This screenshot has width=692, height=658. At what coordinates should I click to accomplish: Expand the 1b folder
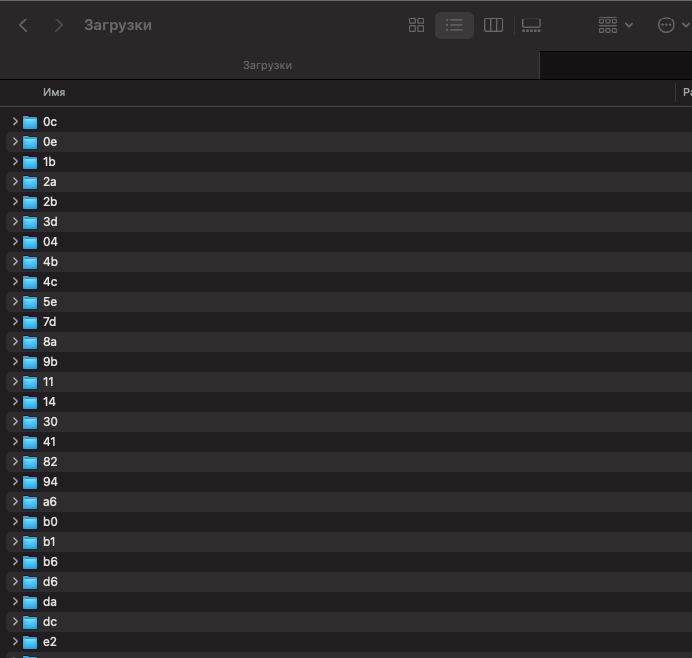(x=15, y=162)
